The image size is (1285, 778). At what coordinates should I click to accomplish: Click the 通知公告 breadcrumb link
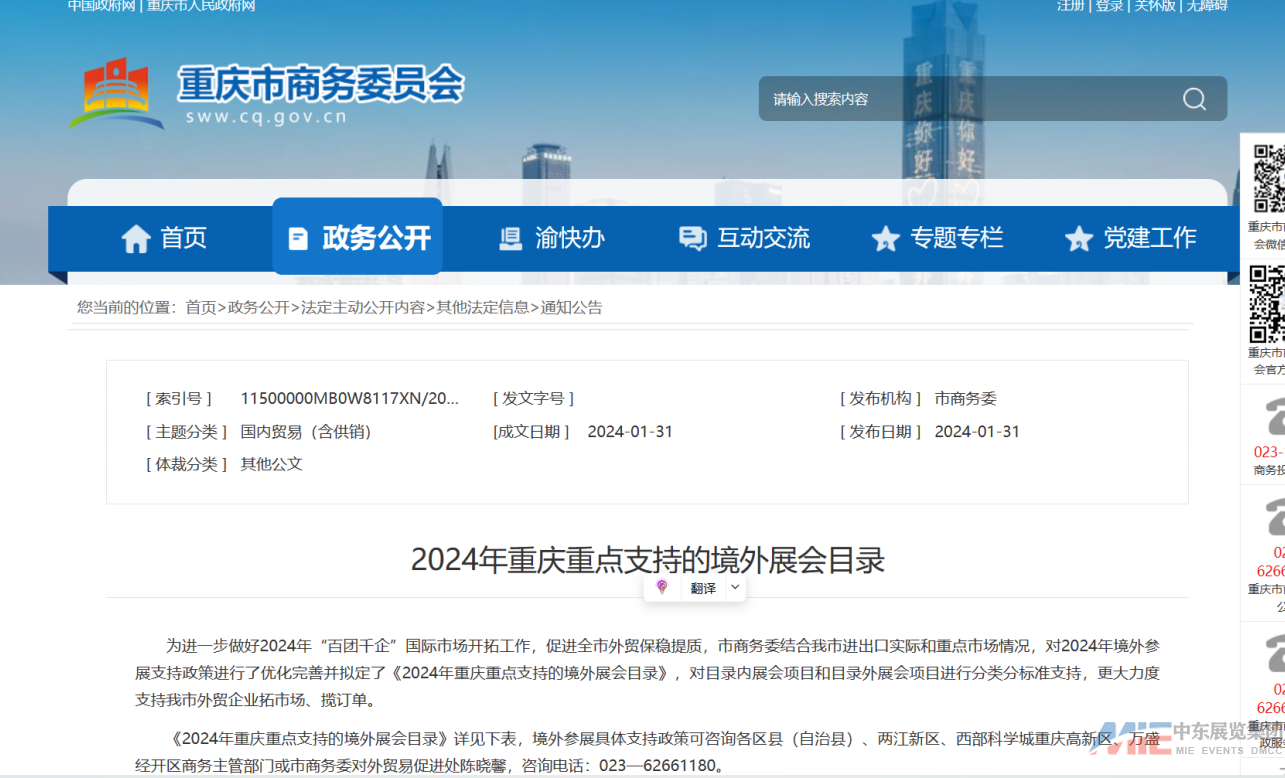pos(572,308)
